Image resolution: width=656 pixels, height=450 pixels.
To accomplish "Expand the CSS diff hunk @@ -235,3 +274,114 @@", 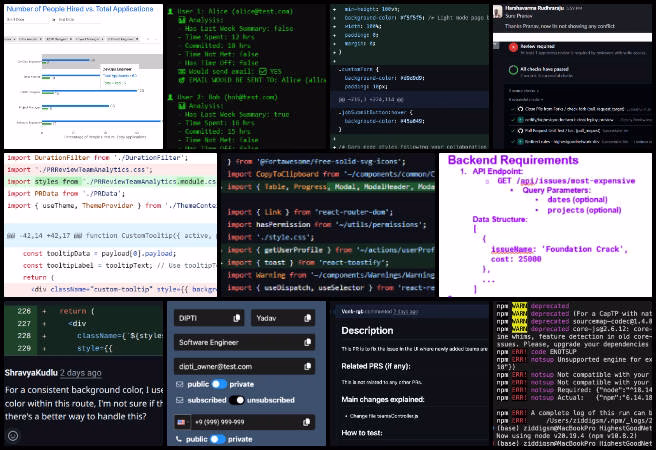I will pos(409,100).
